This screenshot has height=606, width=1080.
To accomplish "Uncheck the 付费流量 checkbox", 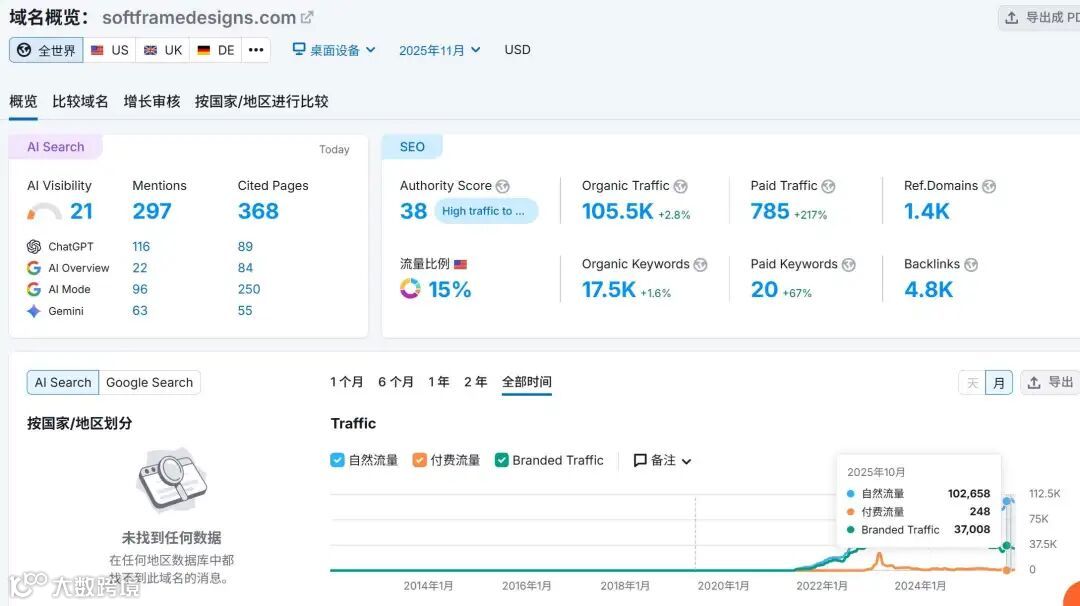I will point(419,460).
